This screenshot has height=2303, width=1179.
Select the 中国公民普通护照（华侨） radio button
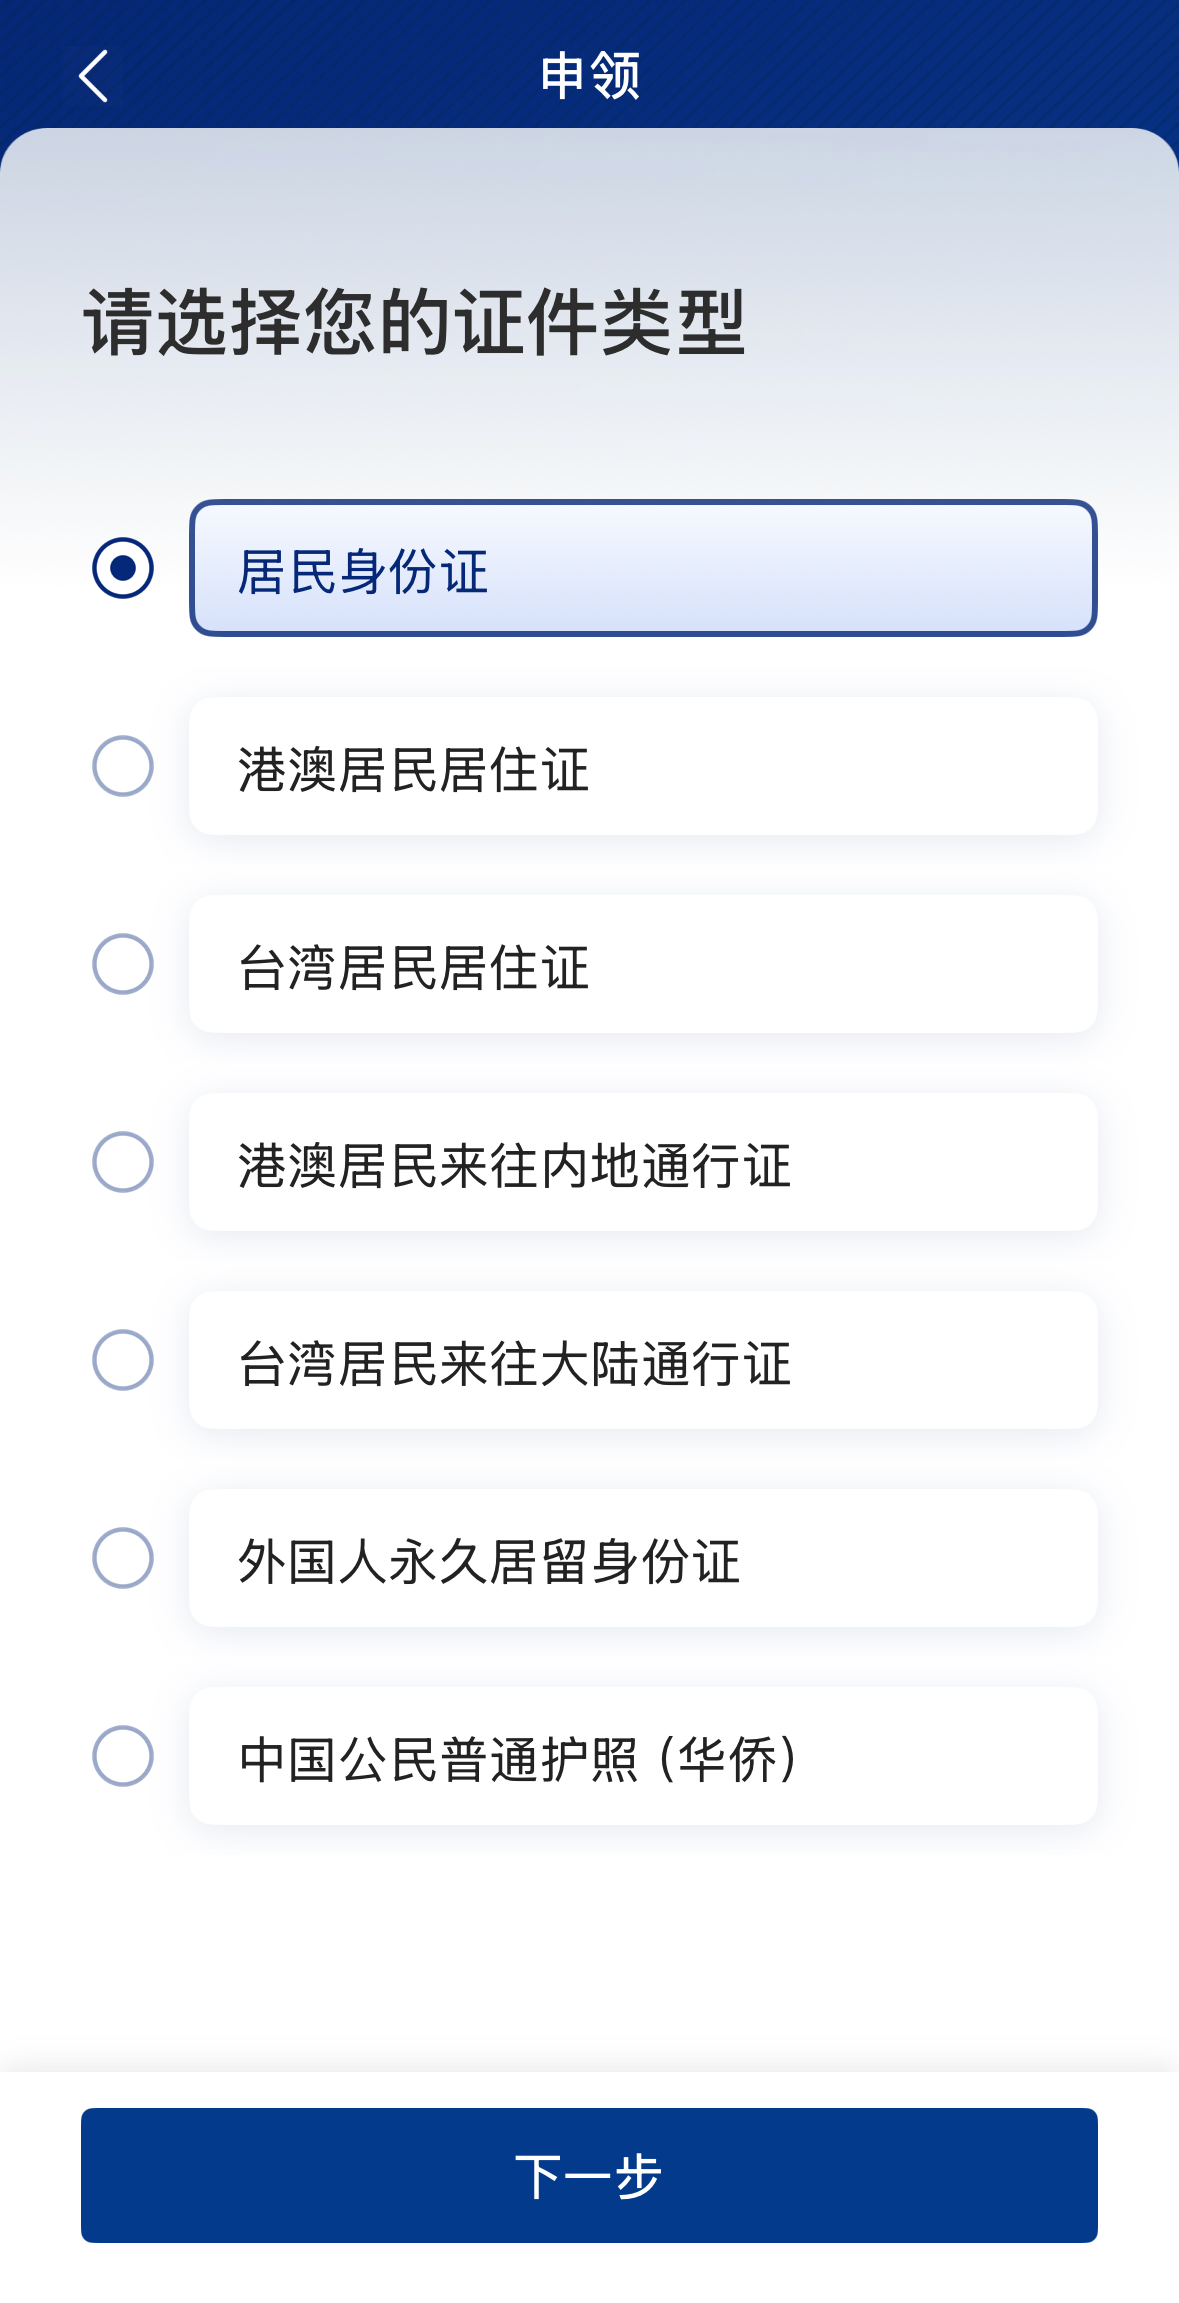[x=123, y=1756]
